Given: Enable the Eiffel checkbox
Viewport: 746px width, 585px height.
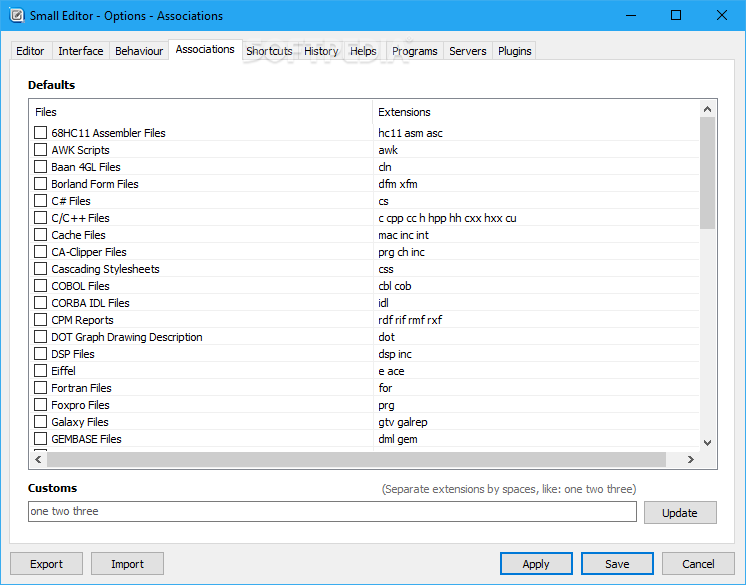Looking at the screenshot, I should tap(40, 371).
